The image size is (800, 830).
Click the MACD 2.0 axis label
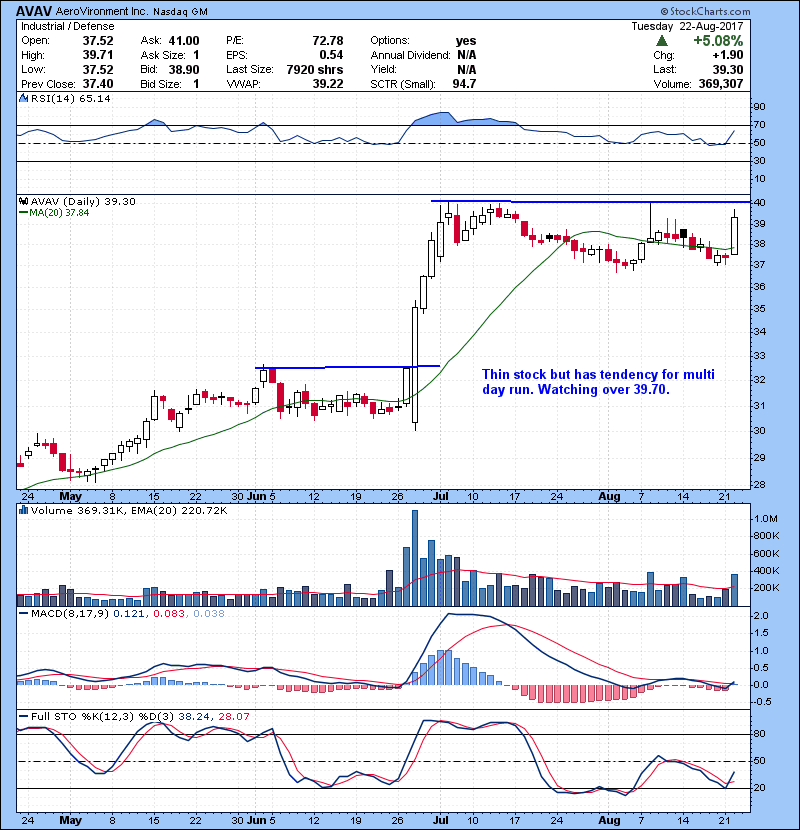(761, 616)
